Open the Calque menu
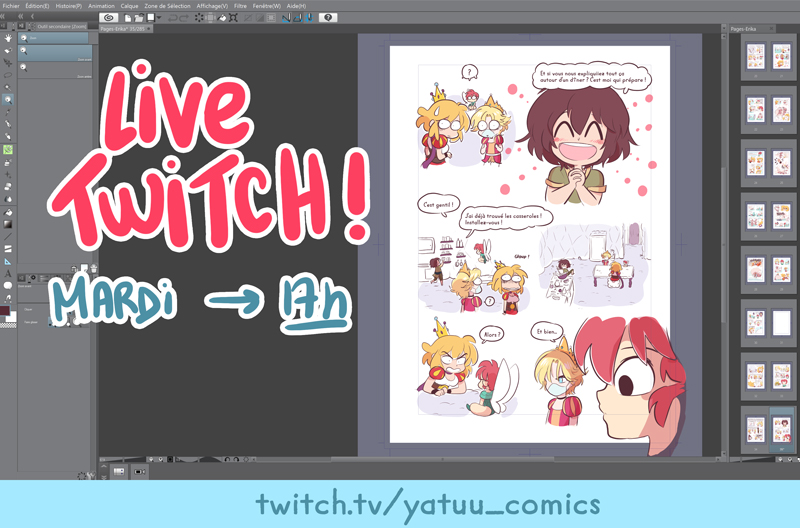 (x=129, y=6)
